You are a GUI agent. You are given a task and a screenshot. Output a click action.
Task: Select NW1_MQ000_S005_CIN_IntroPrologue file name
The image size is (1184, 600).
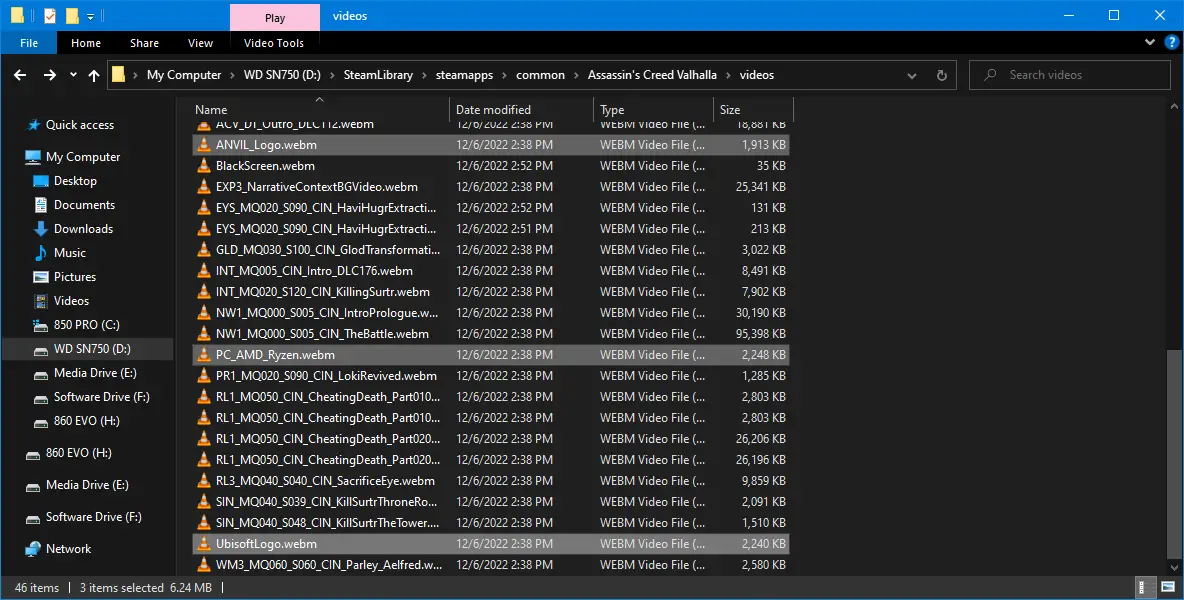tap(327, 312)
